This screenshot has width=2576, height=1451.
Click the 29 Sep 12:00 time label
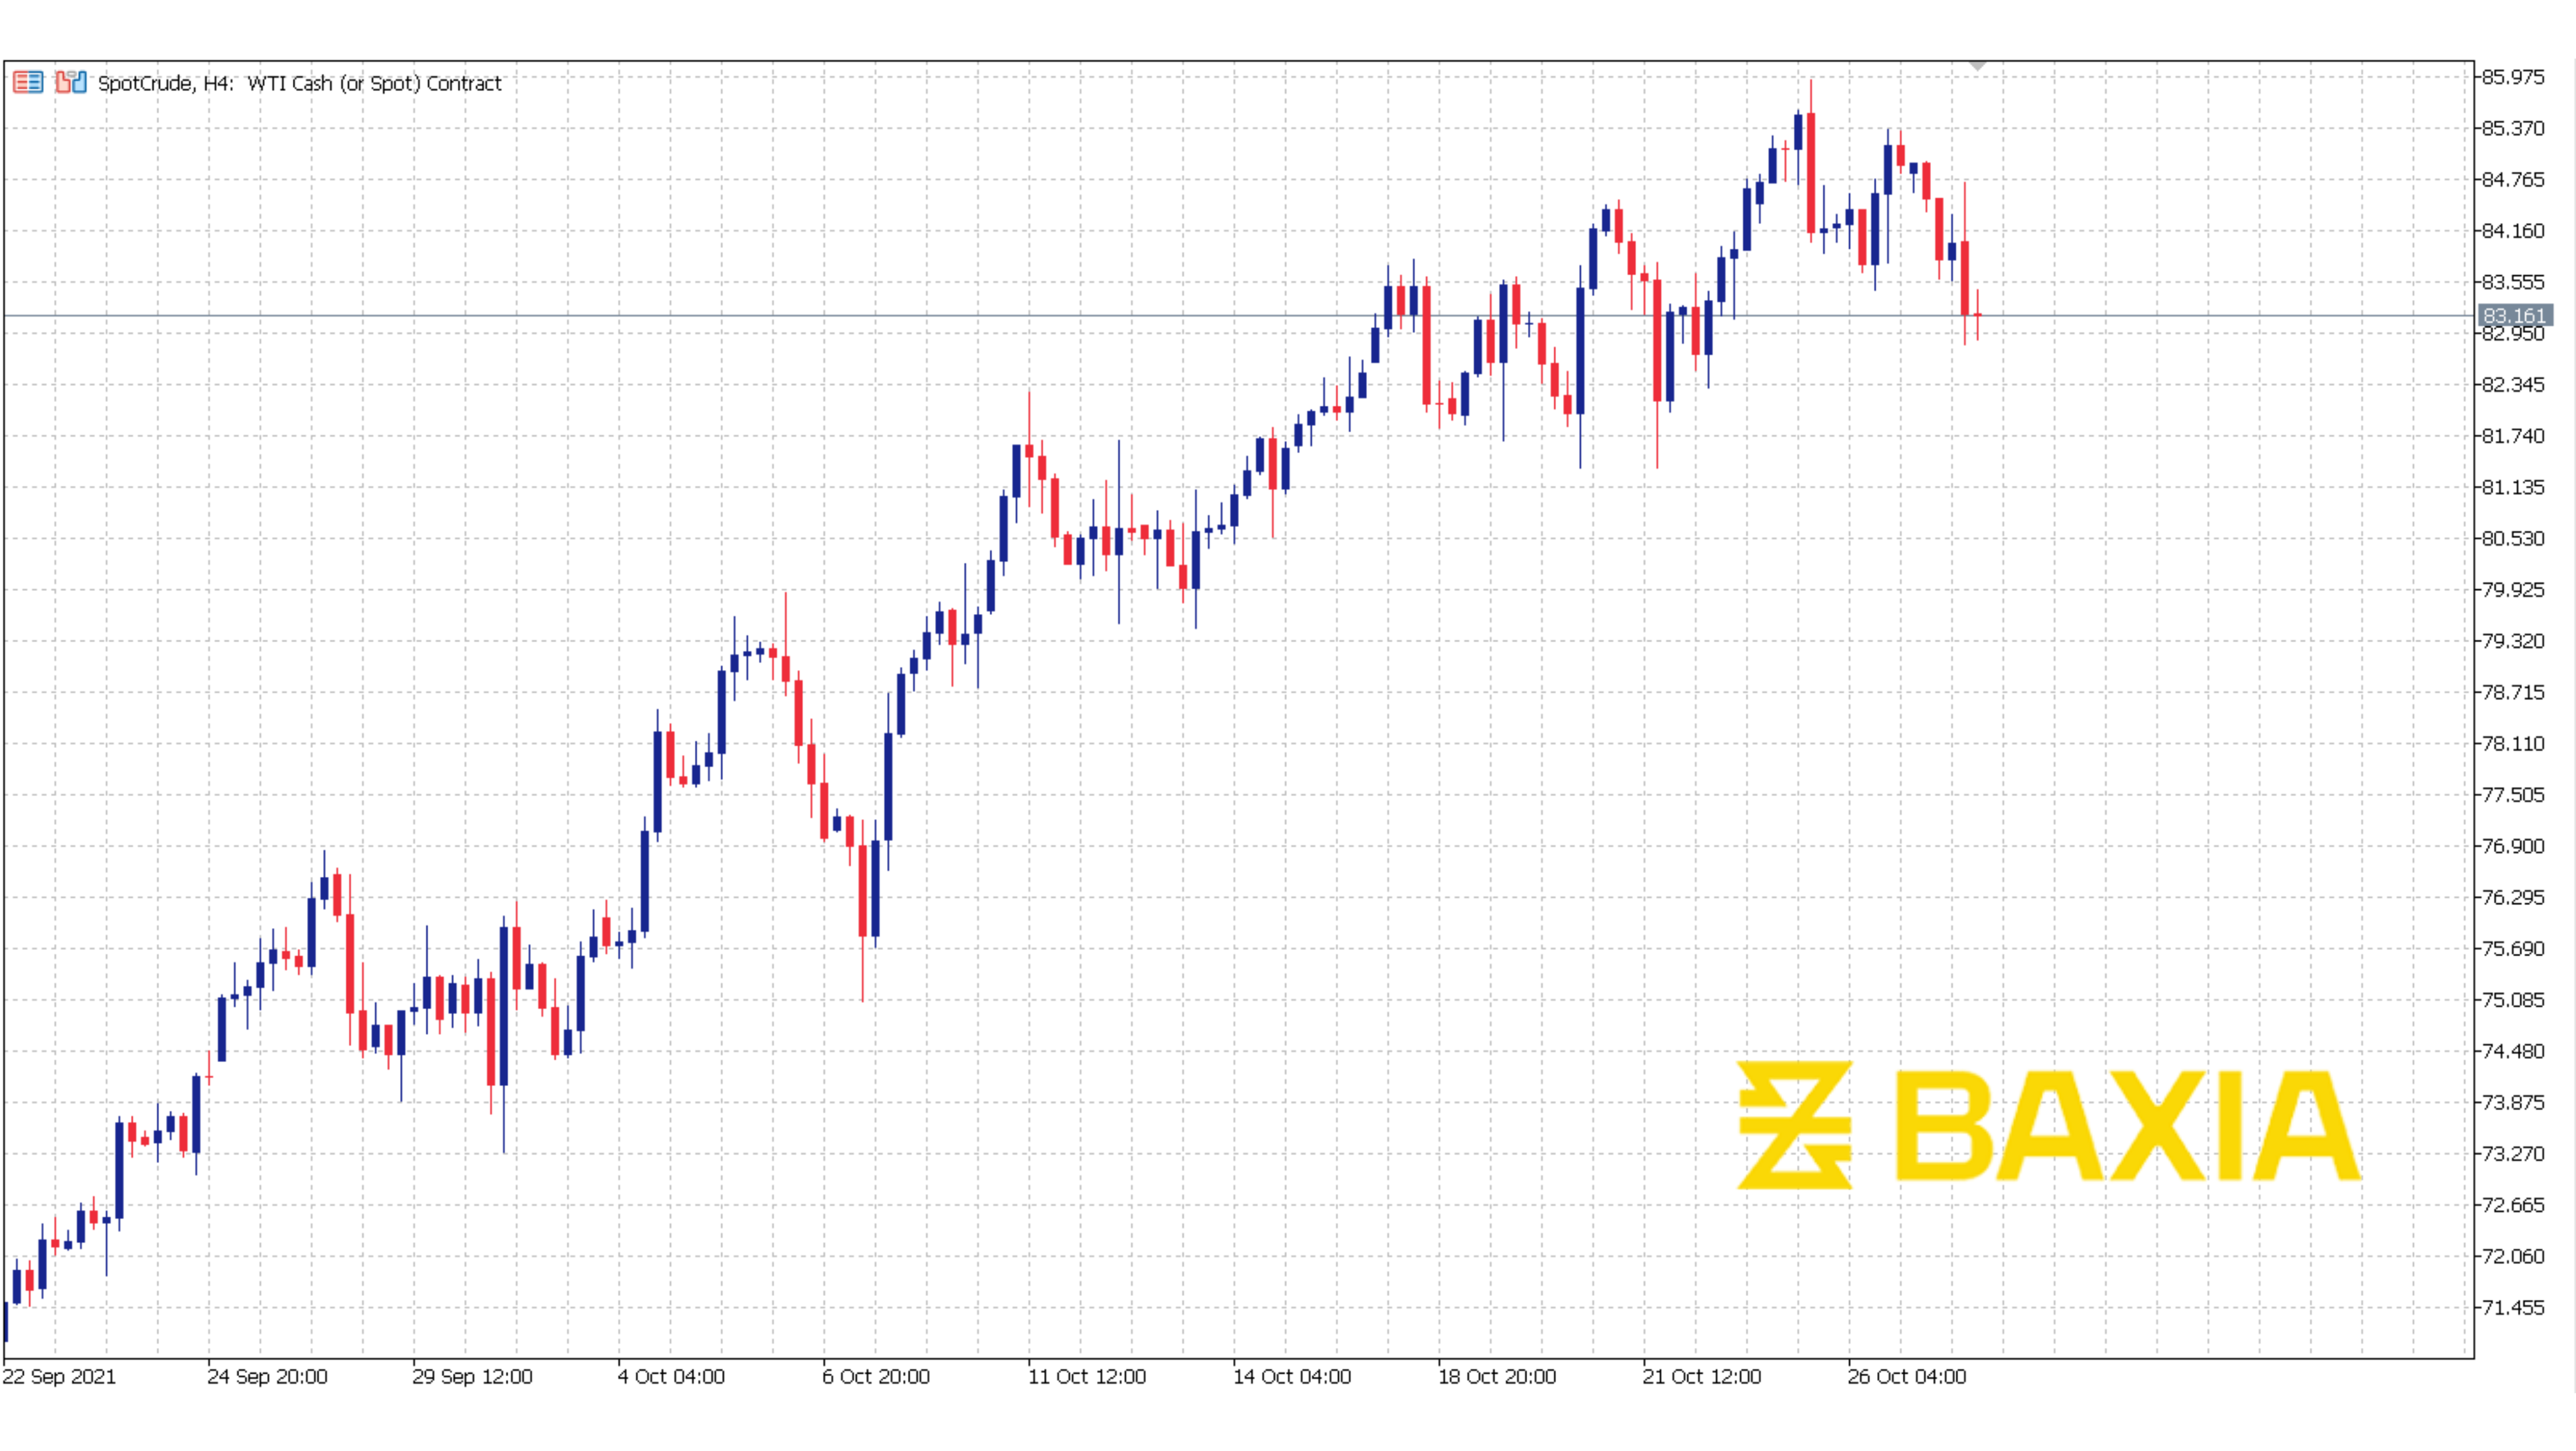coord(472,1377)
